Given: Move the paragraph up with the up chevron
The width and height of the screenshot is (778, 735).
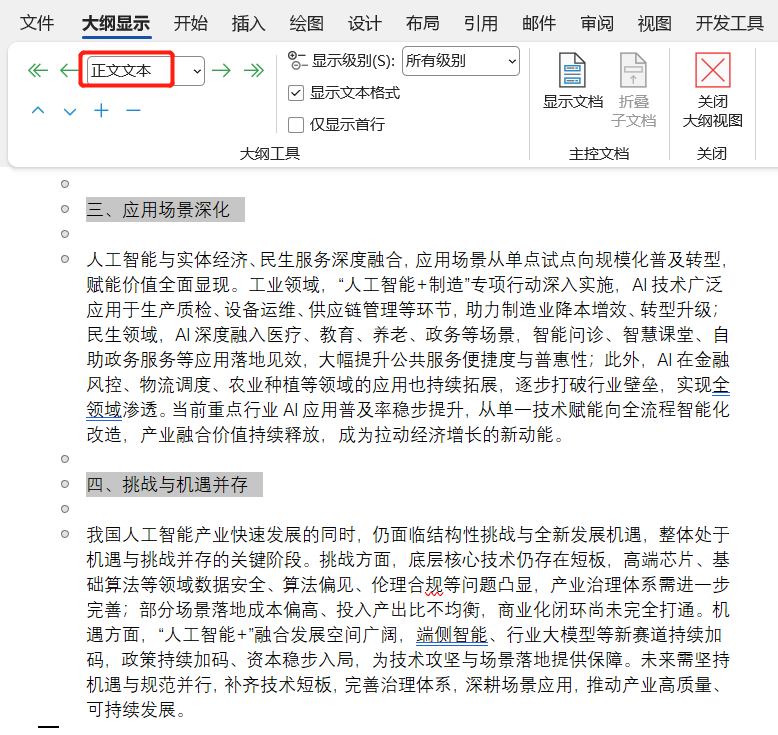Looking at the screenshot, I should coord(38,111).
